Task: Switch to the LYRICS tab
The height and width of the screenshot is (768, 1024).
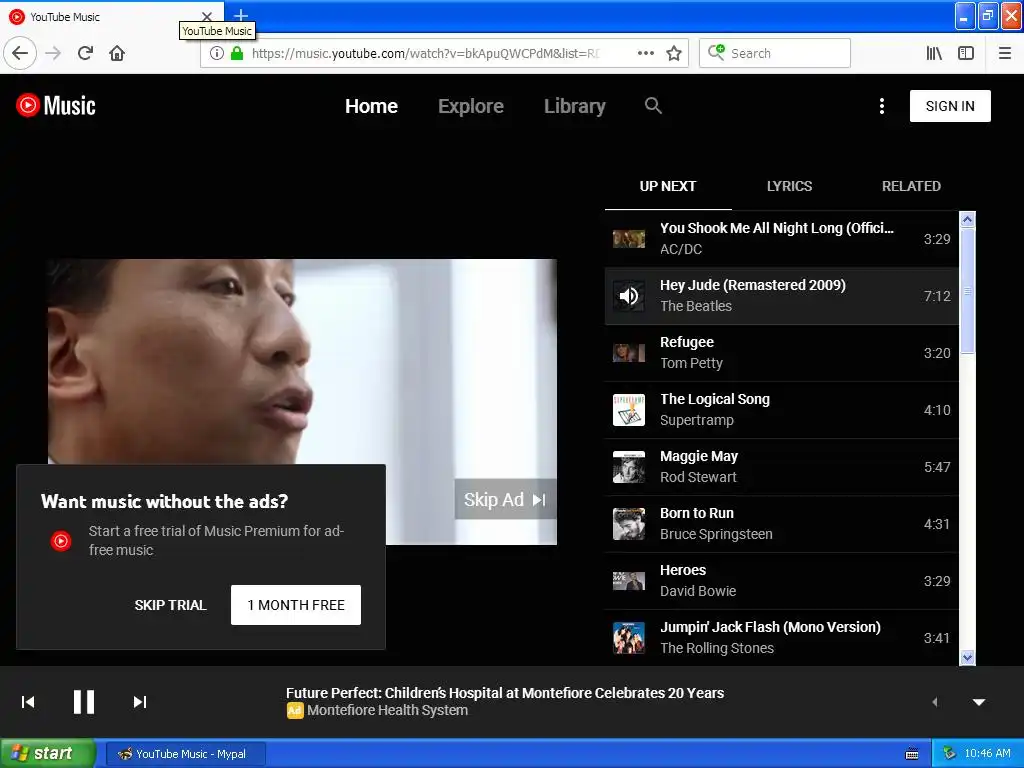Action: point(789,186)
